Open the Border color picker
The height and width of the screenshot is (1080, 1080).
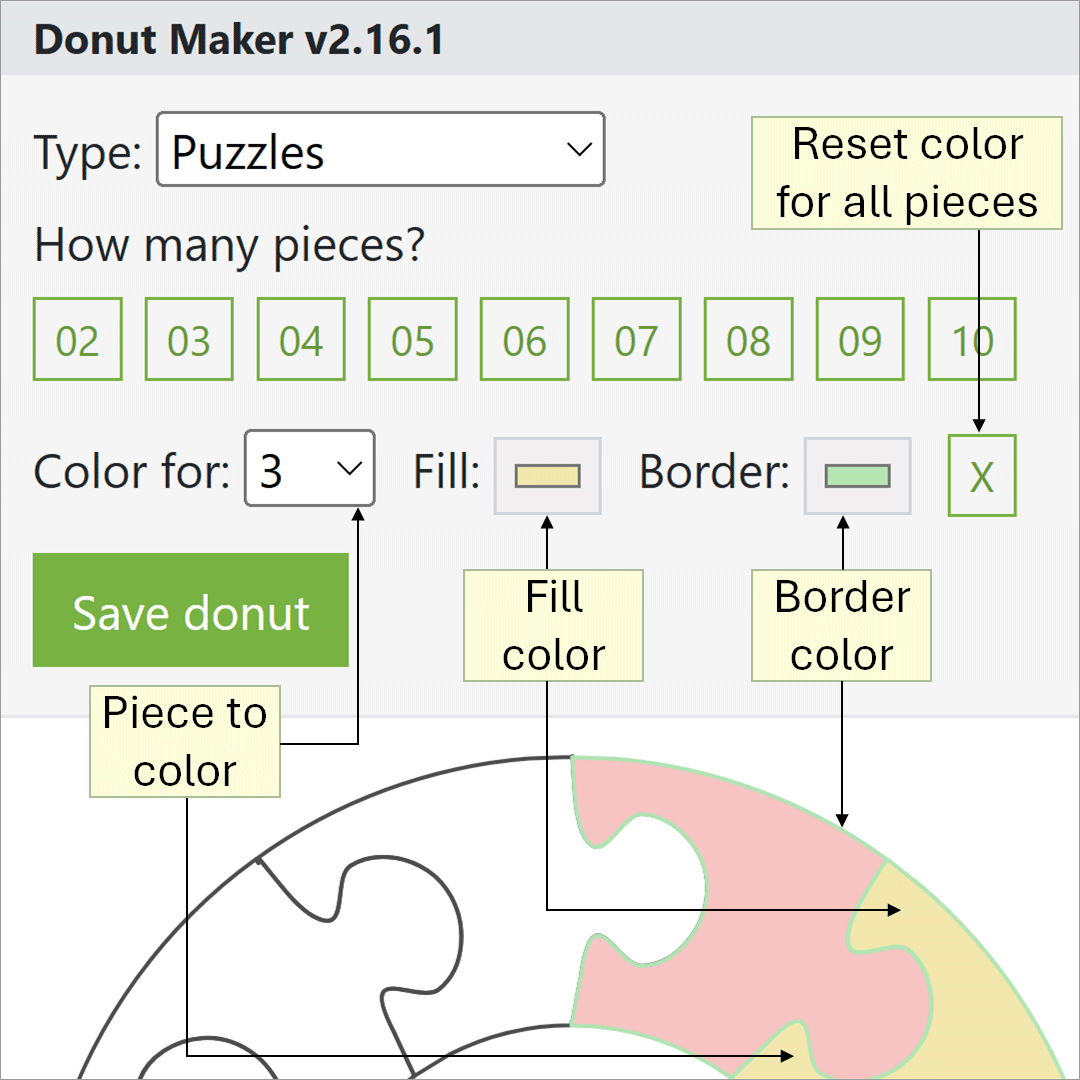click(857, 475)
